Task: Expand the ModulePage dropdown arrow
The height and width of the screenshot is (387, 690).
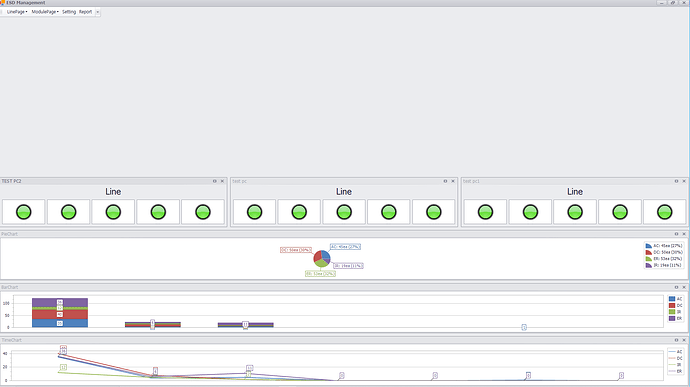Action: pyautogui.click(x=58, y=12)
